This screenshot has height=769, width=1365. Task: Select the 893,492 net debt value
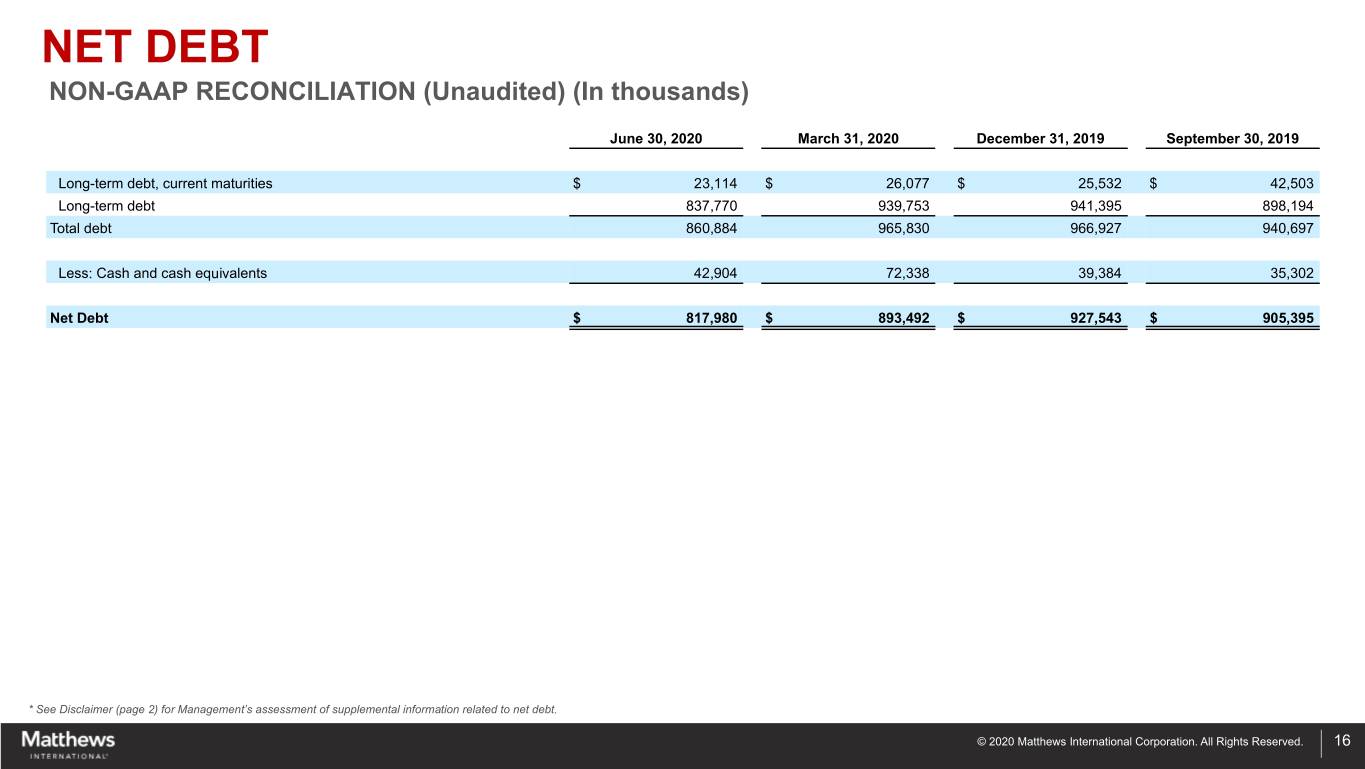pyautogui.click(x=899, y=318)
